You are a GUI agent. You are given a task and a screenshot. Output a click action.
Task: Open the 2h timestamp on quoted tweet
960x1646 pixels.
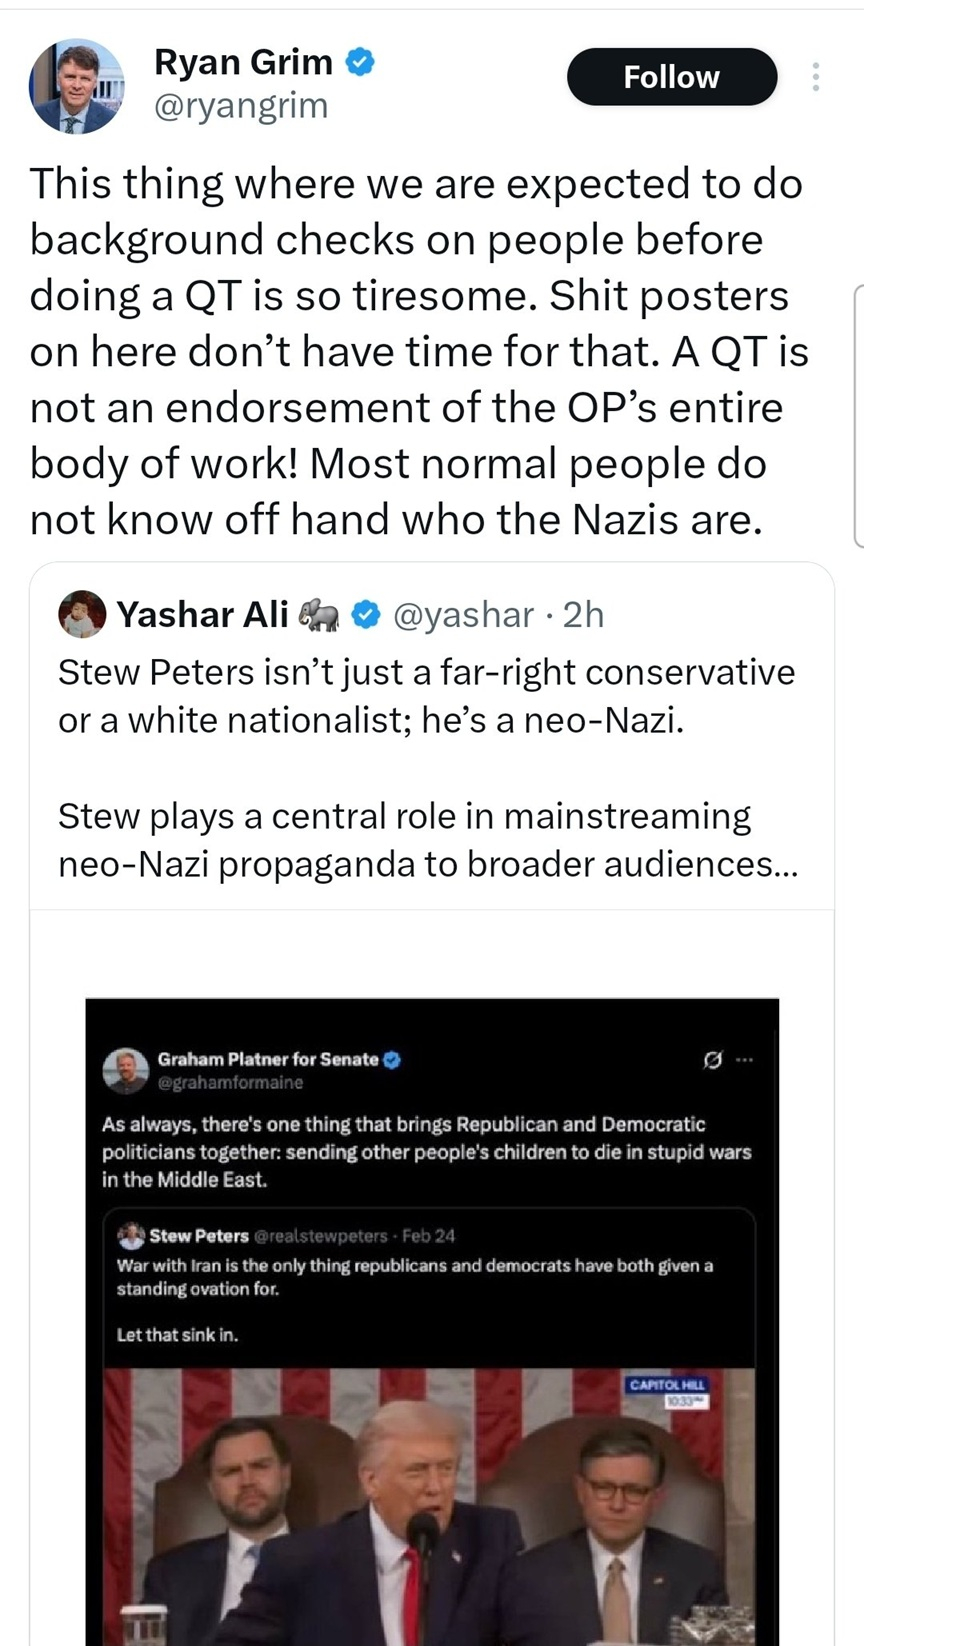583,615
